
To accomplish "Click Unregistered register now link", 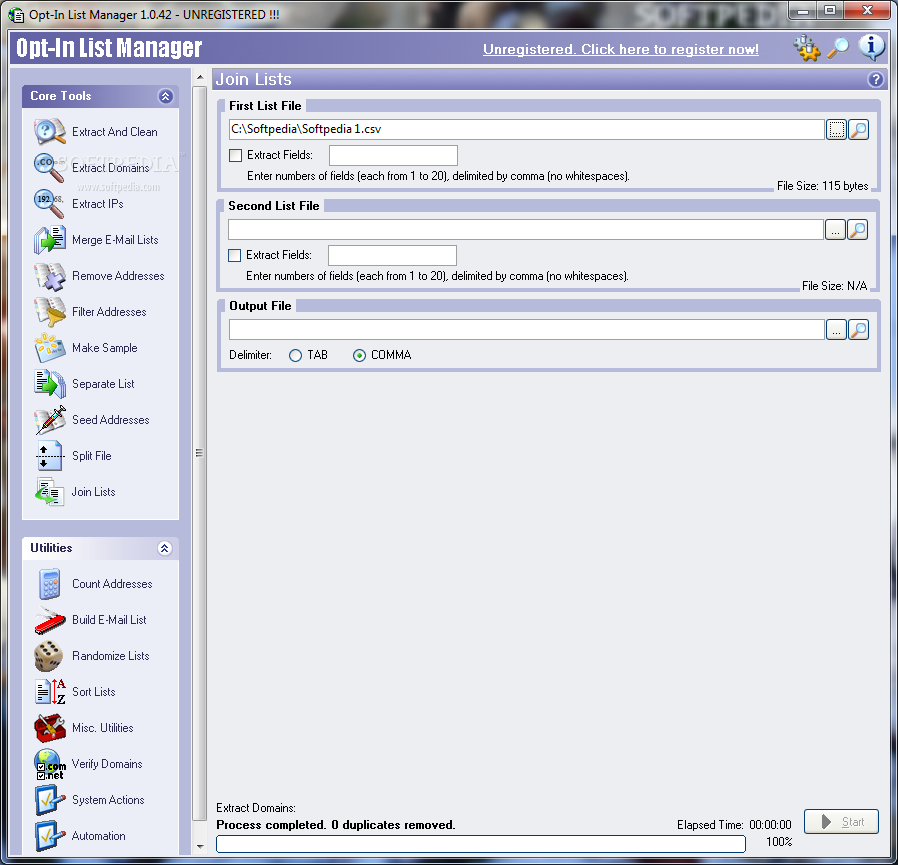I will coord(621,49).
